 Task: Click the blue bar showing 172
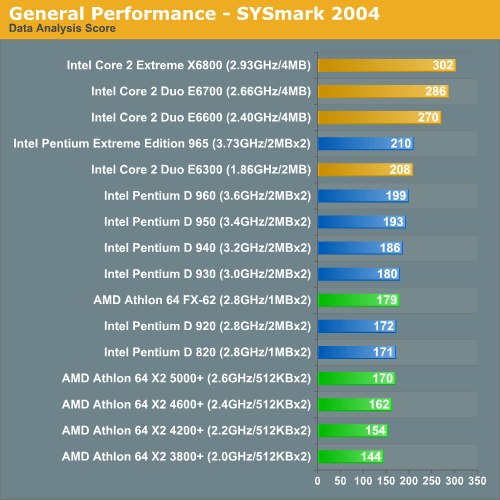tap(357, 326)
